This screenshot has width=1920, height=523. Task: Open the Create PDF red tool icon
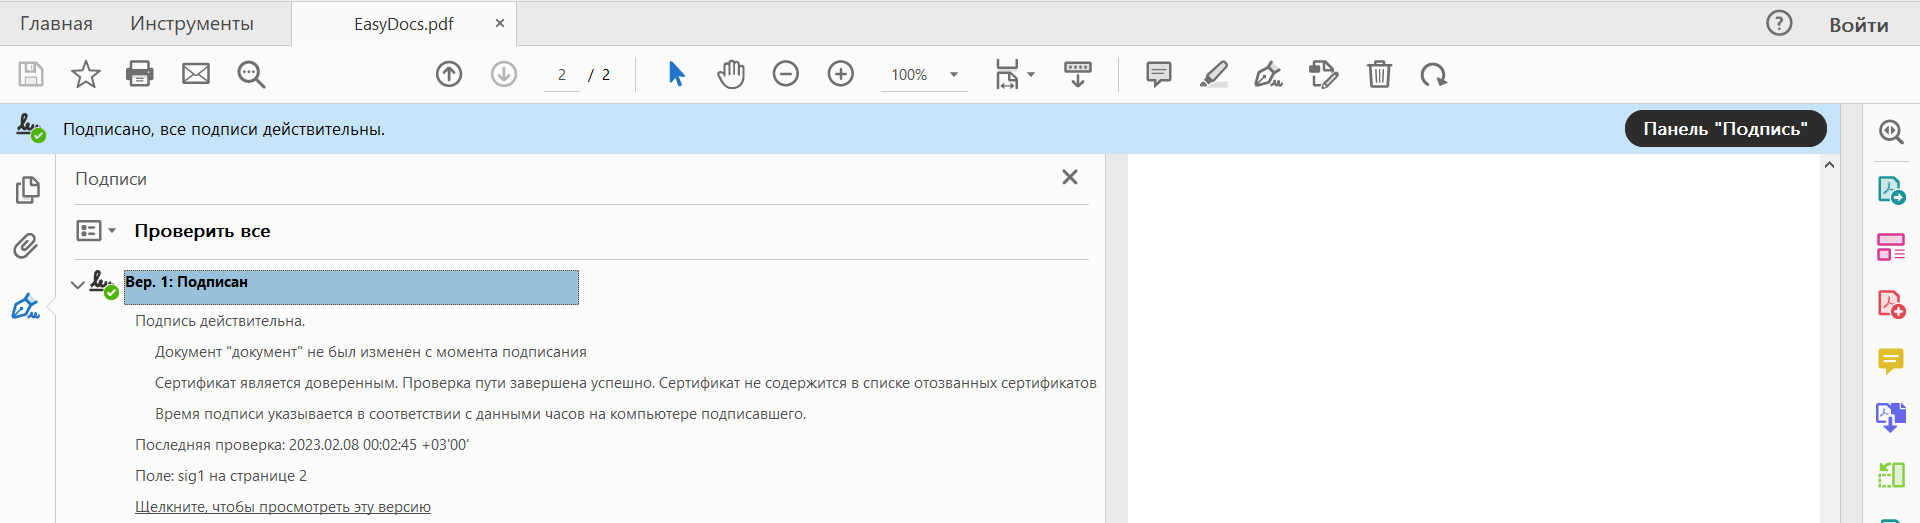pos(1891,304)
